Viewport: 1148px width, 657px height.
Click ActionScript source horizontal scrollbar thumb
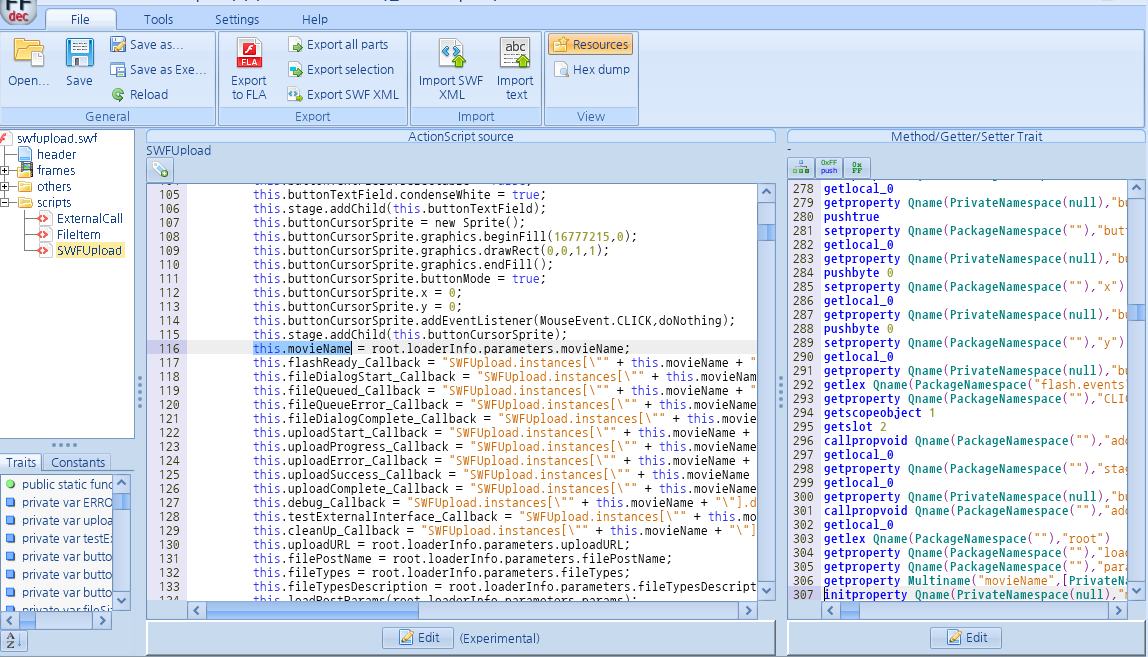(313, 610)
